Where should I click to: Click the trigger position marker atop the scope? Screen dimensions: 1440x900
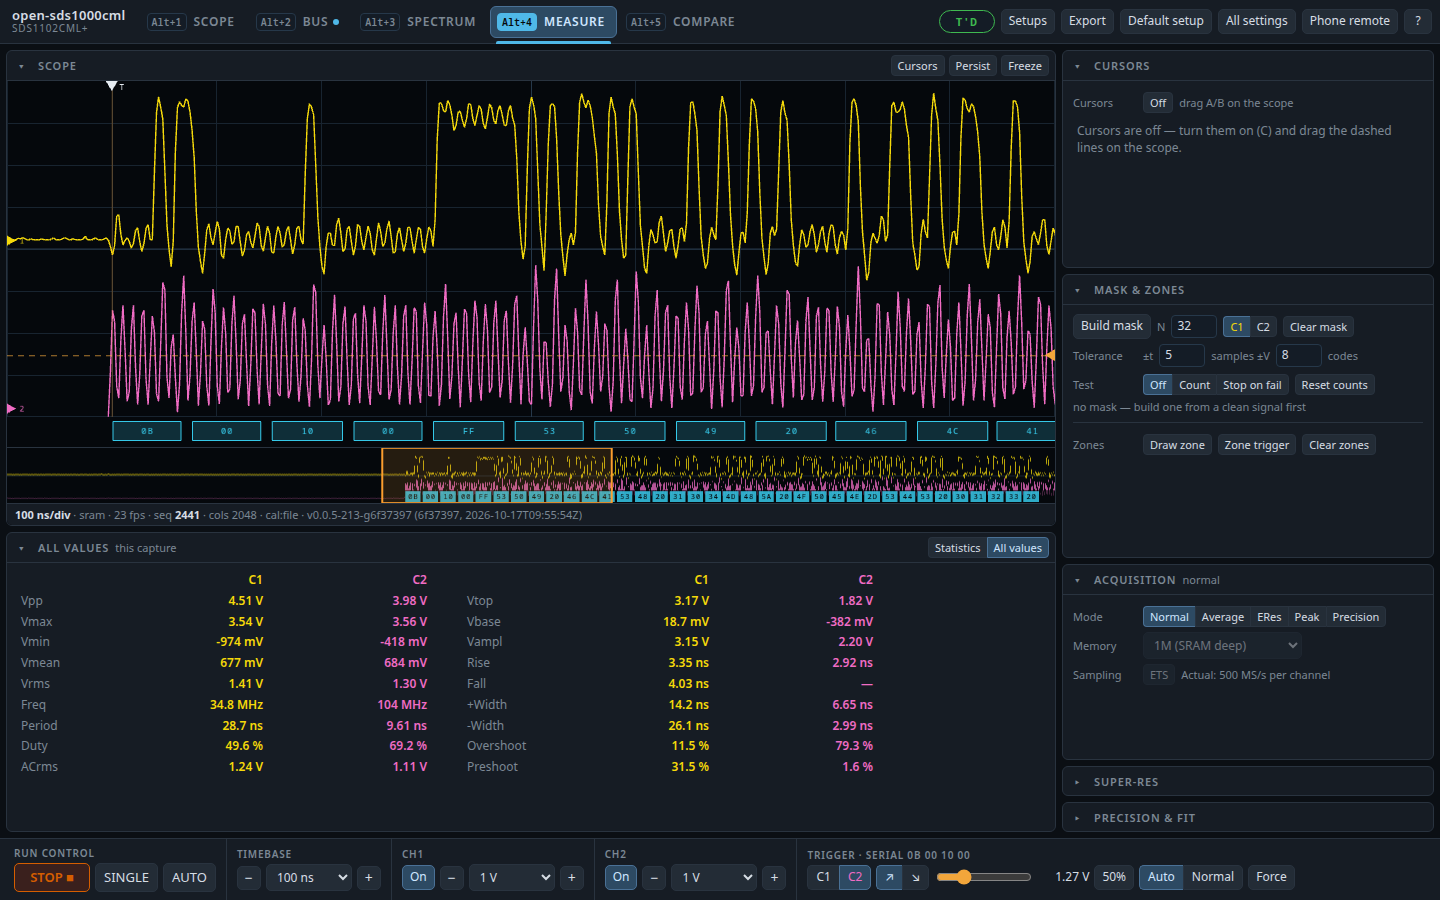click(x=112, y=86)
